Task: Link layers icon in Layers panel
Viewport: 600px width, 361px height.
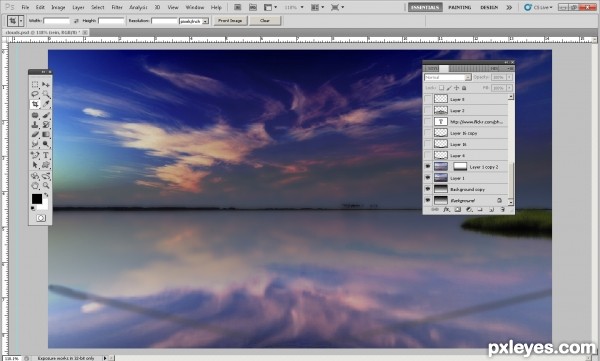Action: 435,209
